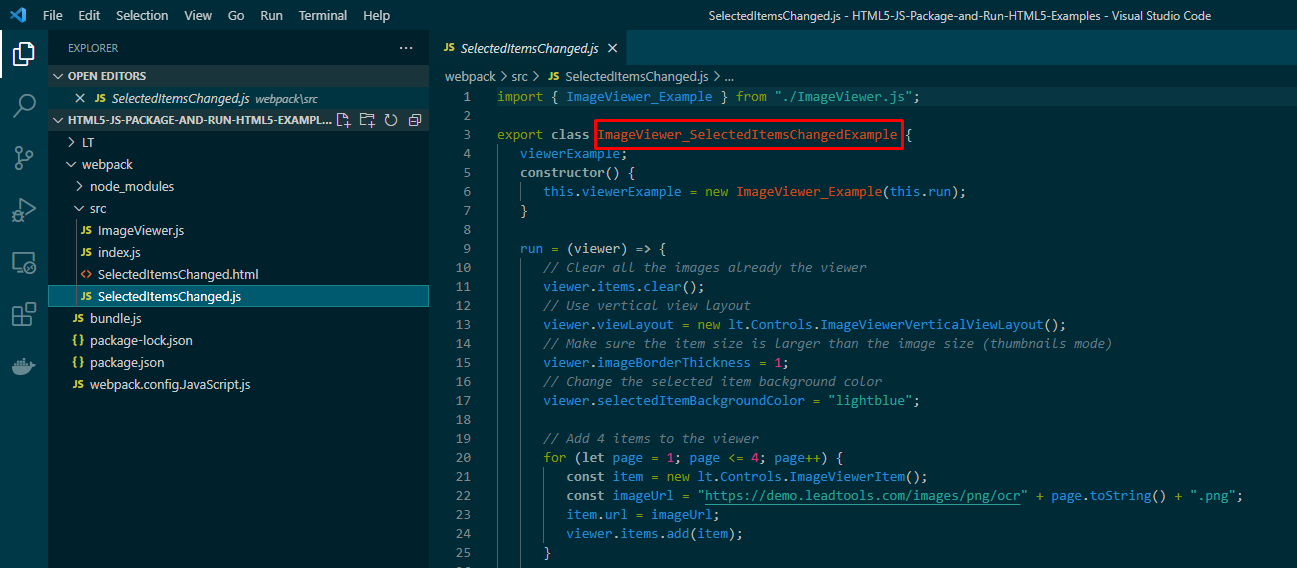Image resolution: width=1297 pixels, height=568 pixels.
Task: Click the breadcrumb ellipsis segment
Action: pos(728,76)
